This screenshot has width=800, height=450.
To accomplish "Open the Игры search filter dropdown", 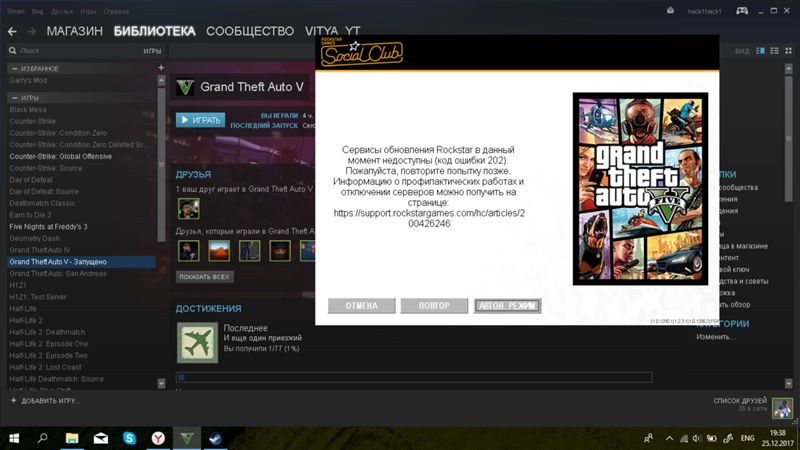I will 152,50.
